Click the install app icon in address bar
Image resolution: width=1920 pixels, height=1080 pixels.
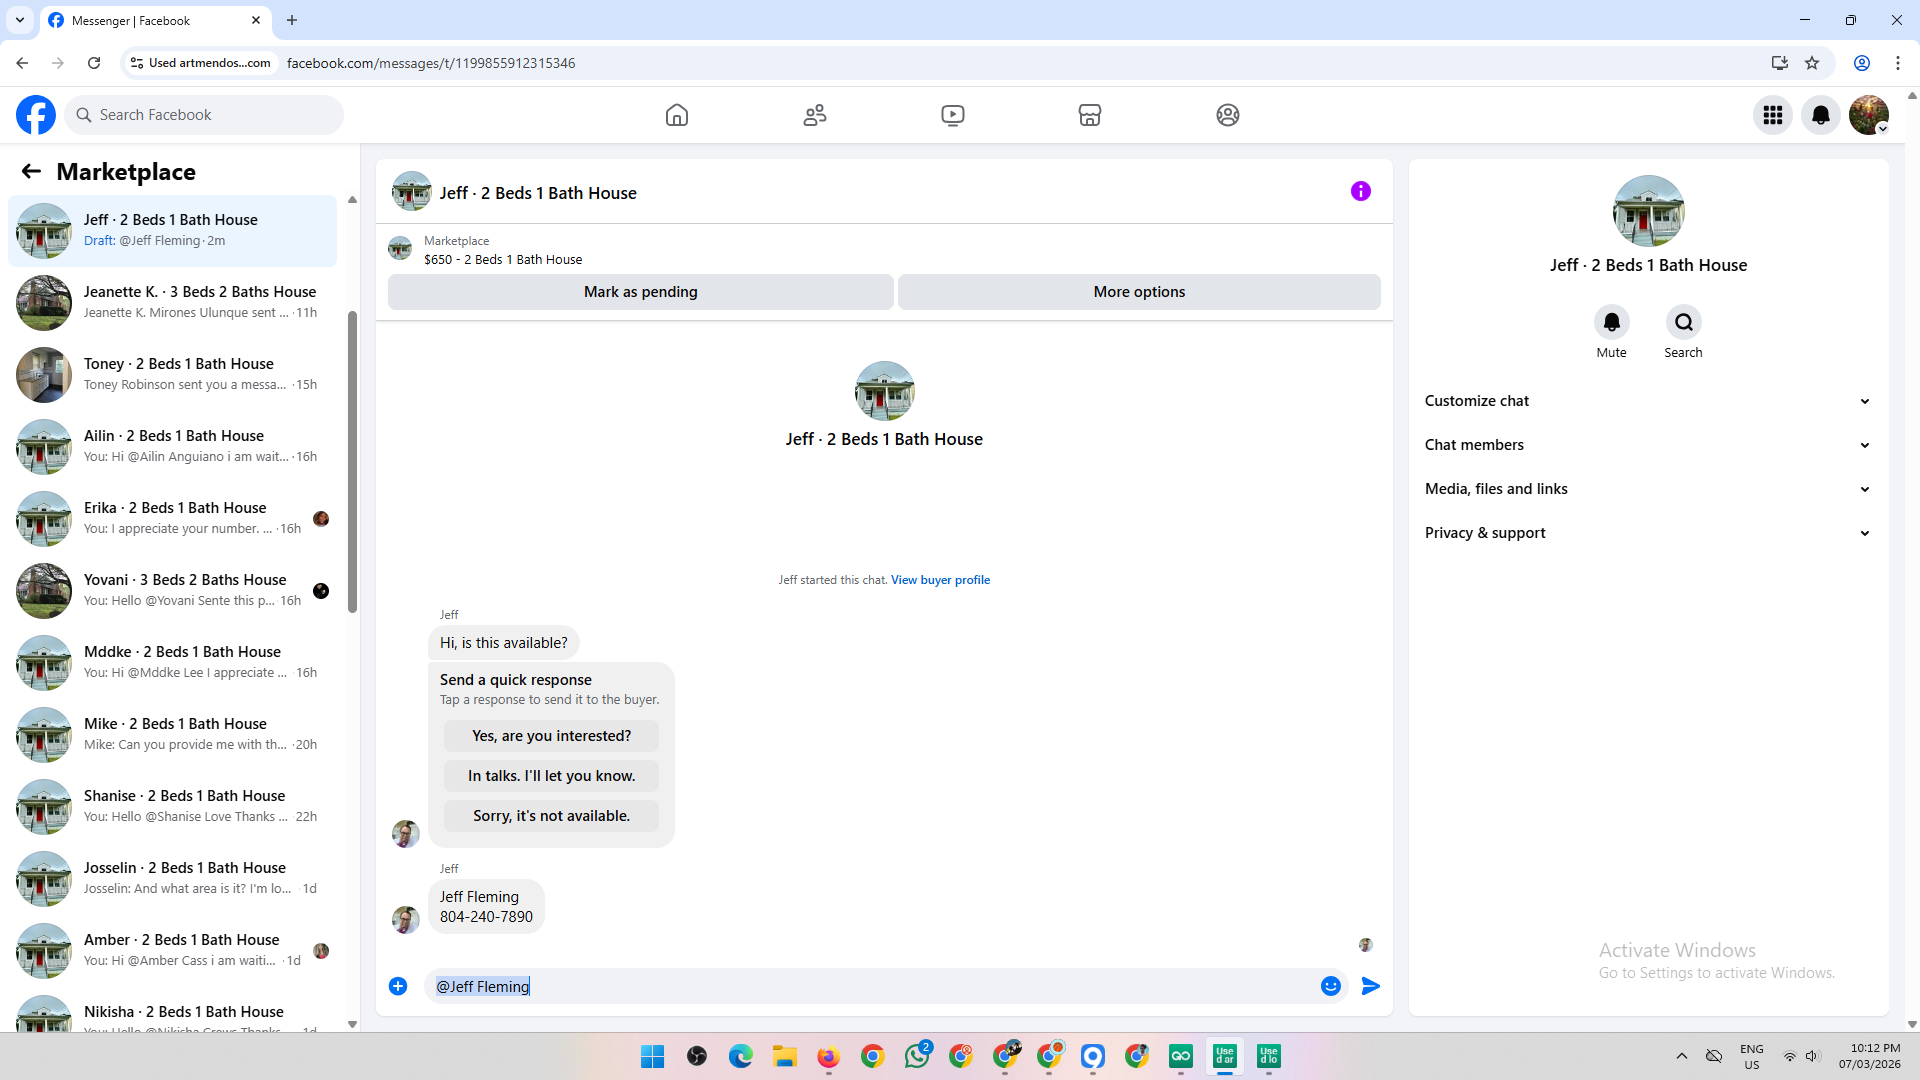tap(1779, 63)
